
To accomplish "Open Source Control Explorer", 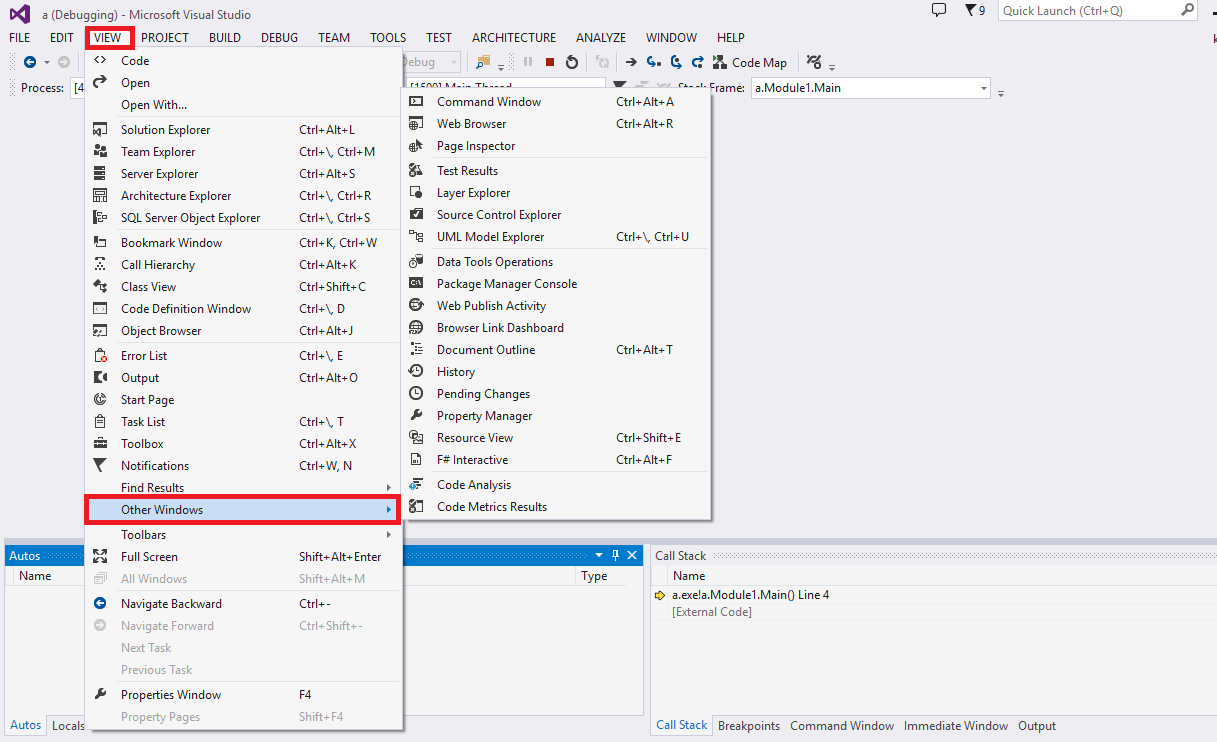I will pos(556,215).
